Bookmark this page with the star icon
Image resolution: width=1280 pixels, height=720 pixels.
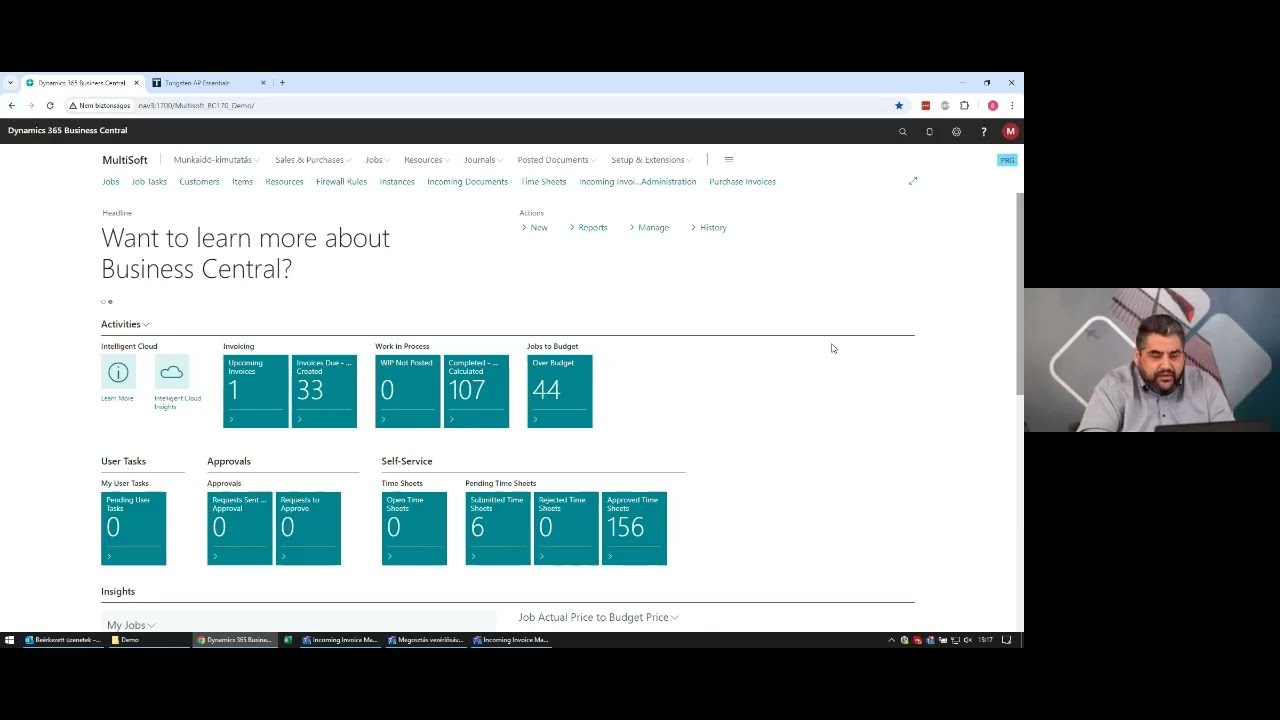(898, 105)
